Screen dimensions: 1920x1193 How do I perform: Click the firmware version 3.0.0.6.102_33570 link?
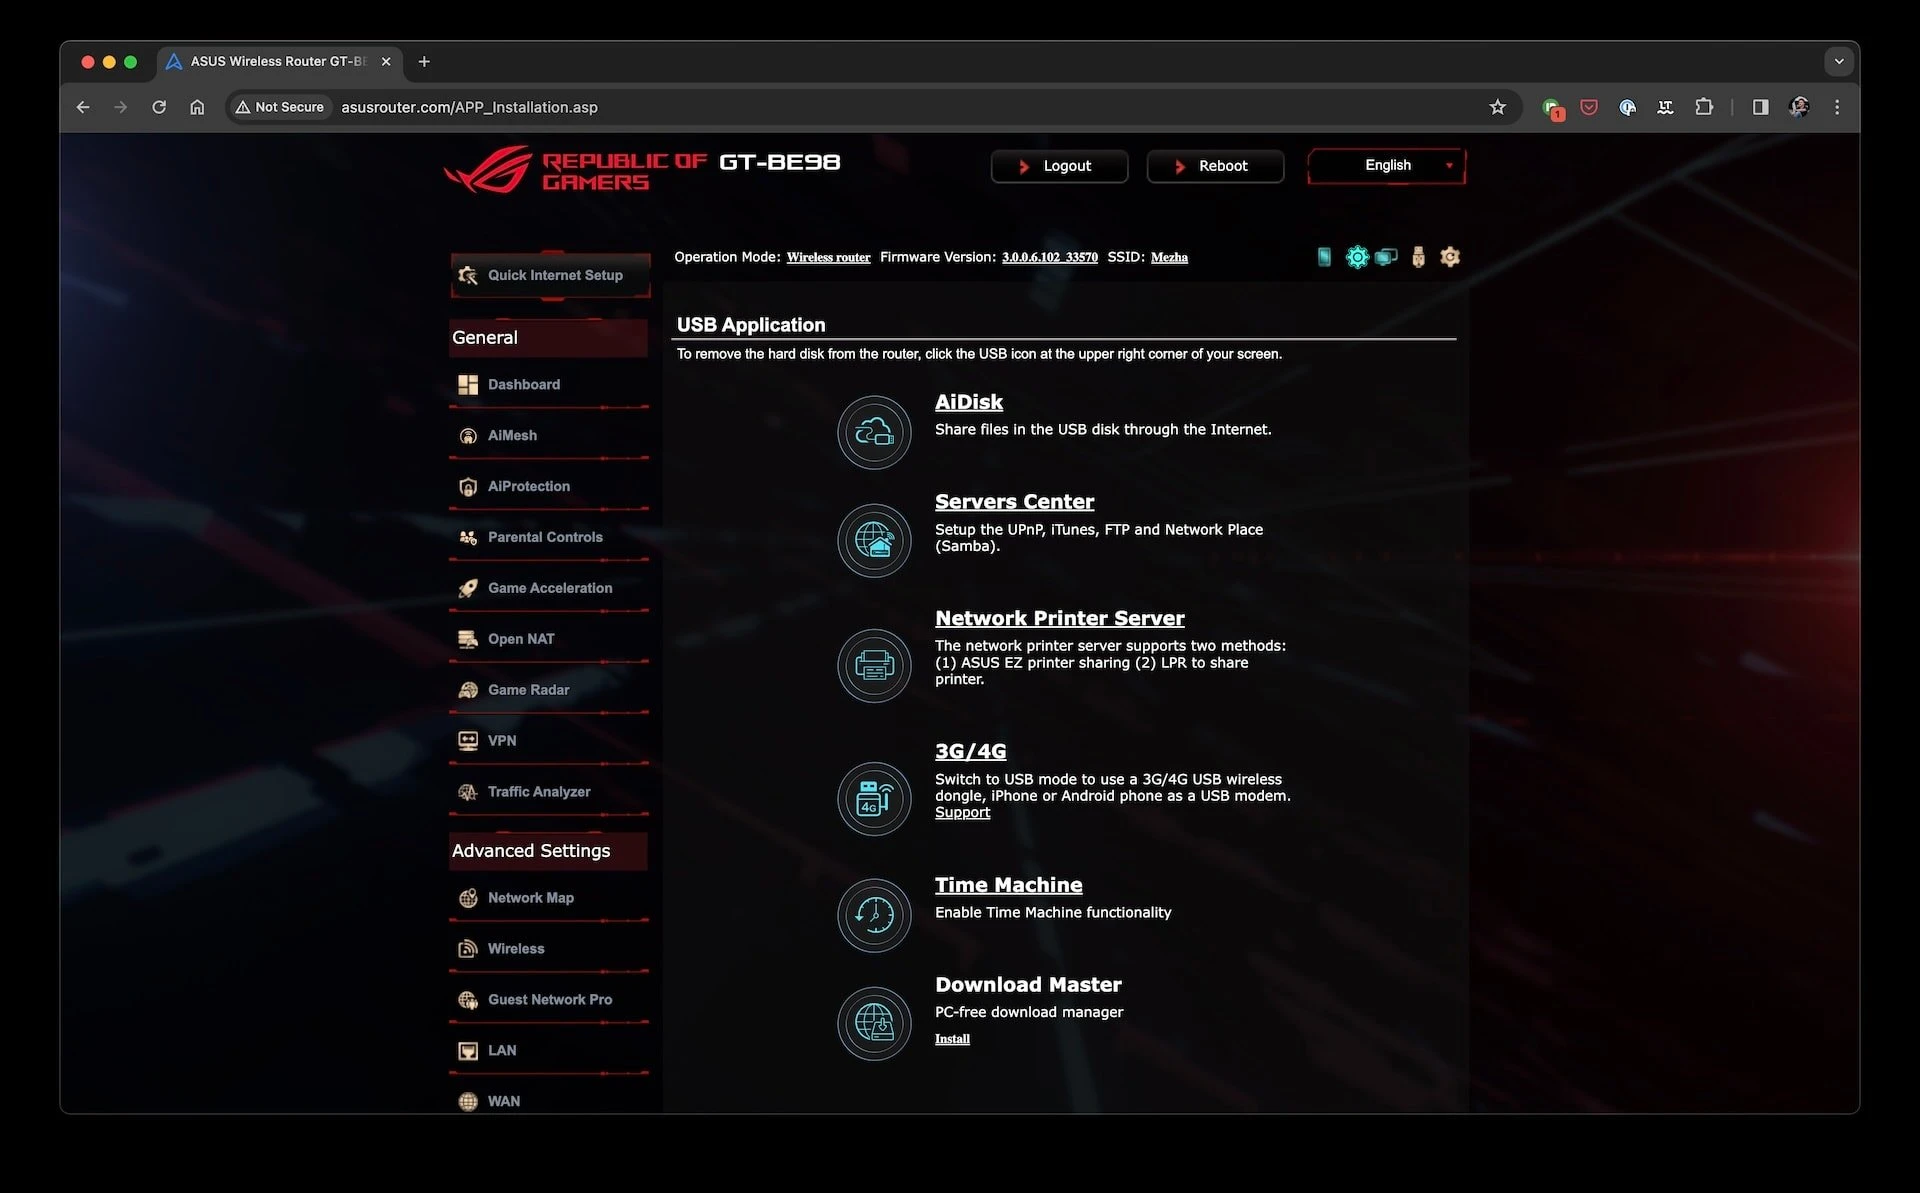[1049, 258]
